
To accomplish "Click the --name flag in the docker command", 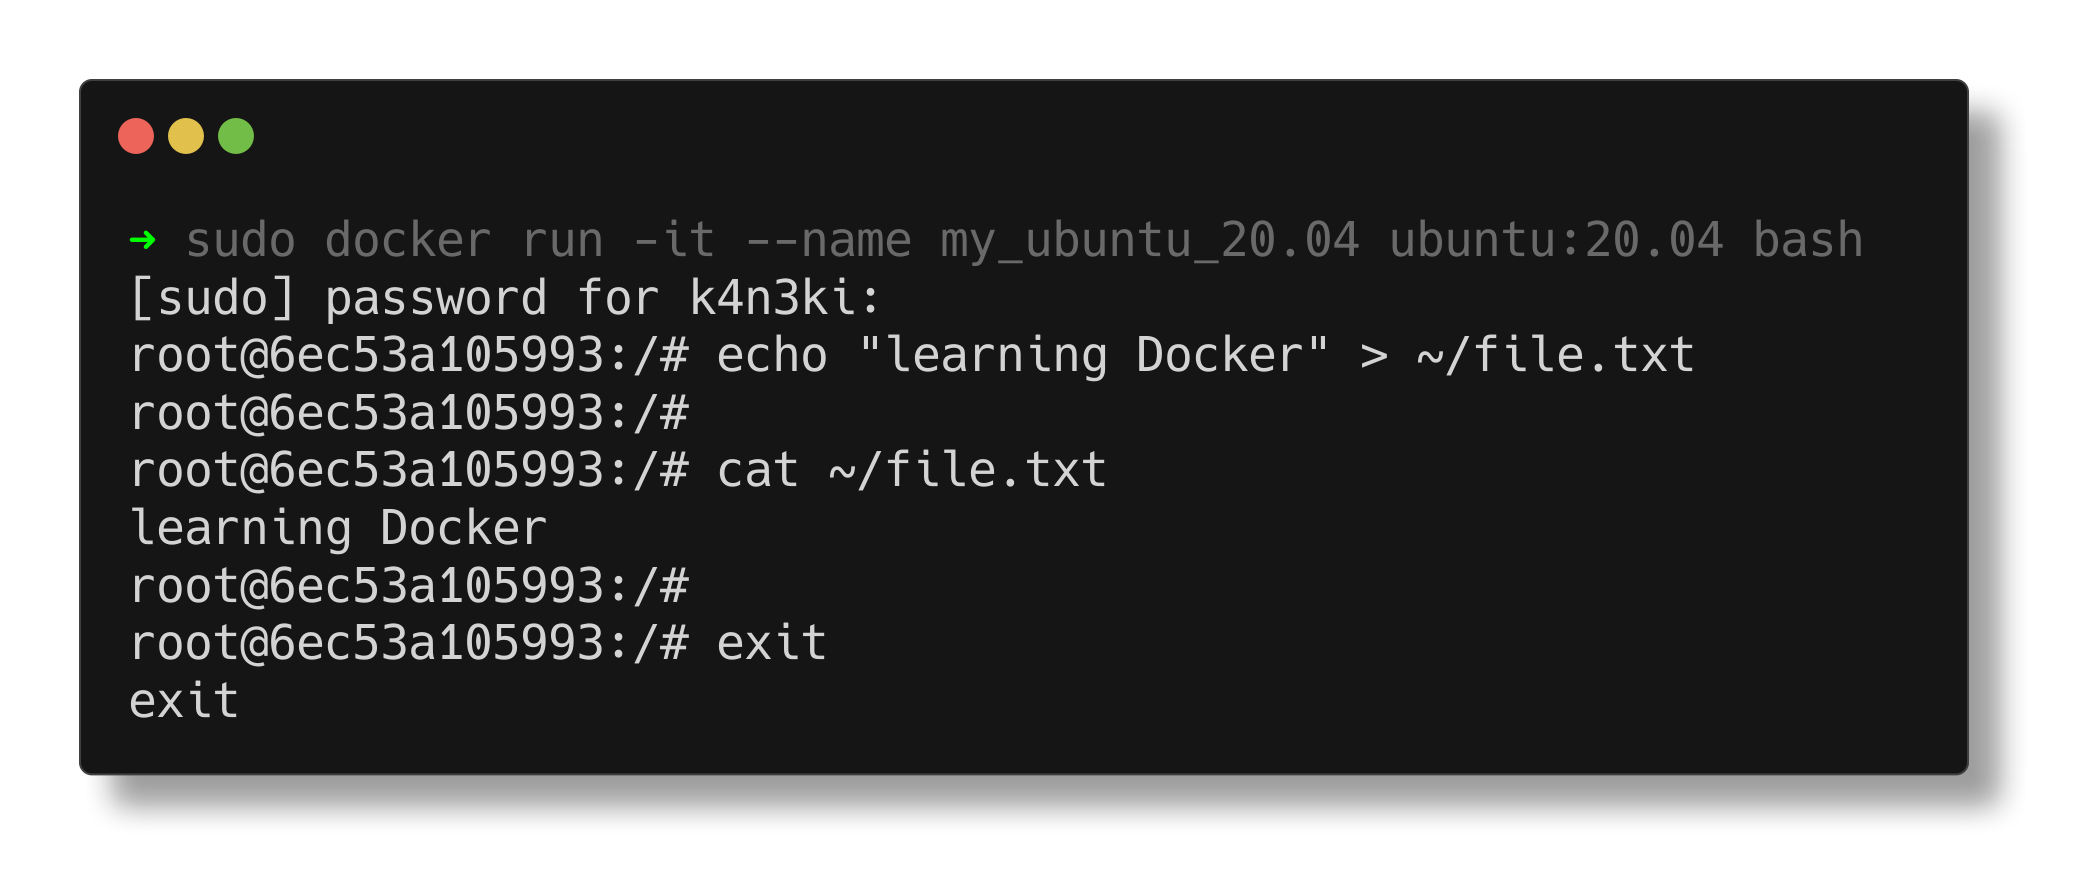I will [829, 240].
